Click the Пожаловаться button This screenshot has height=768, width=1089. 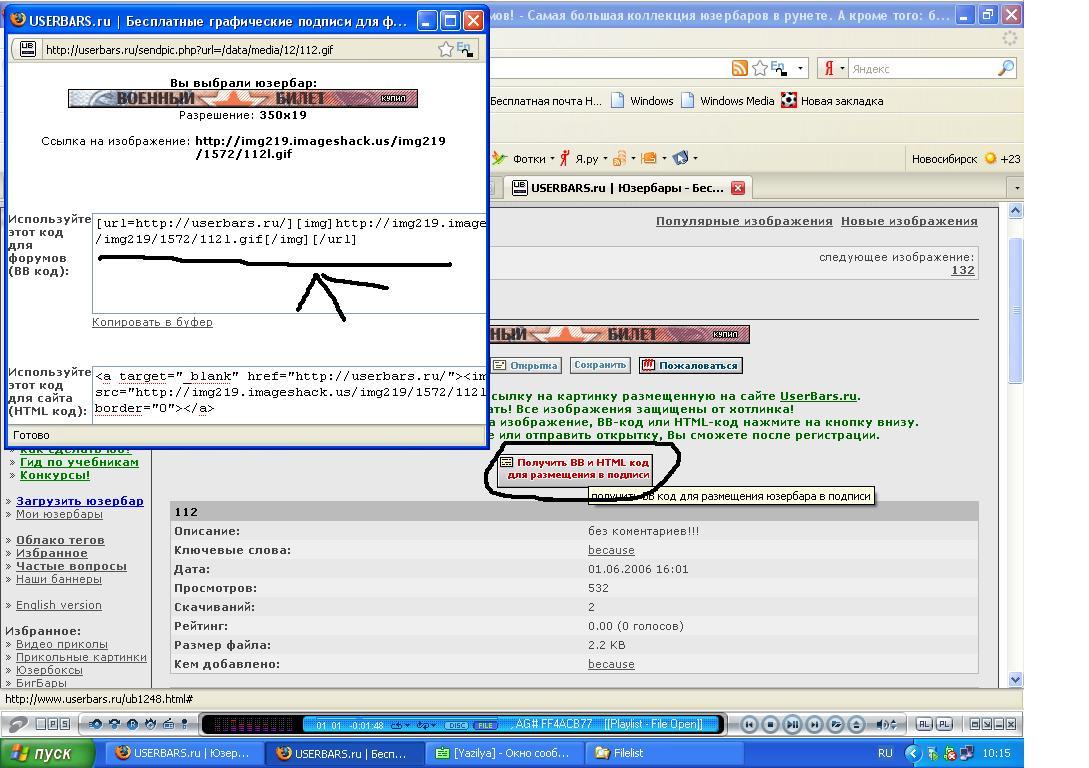pos(690,365)
